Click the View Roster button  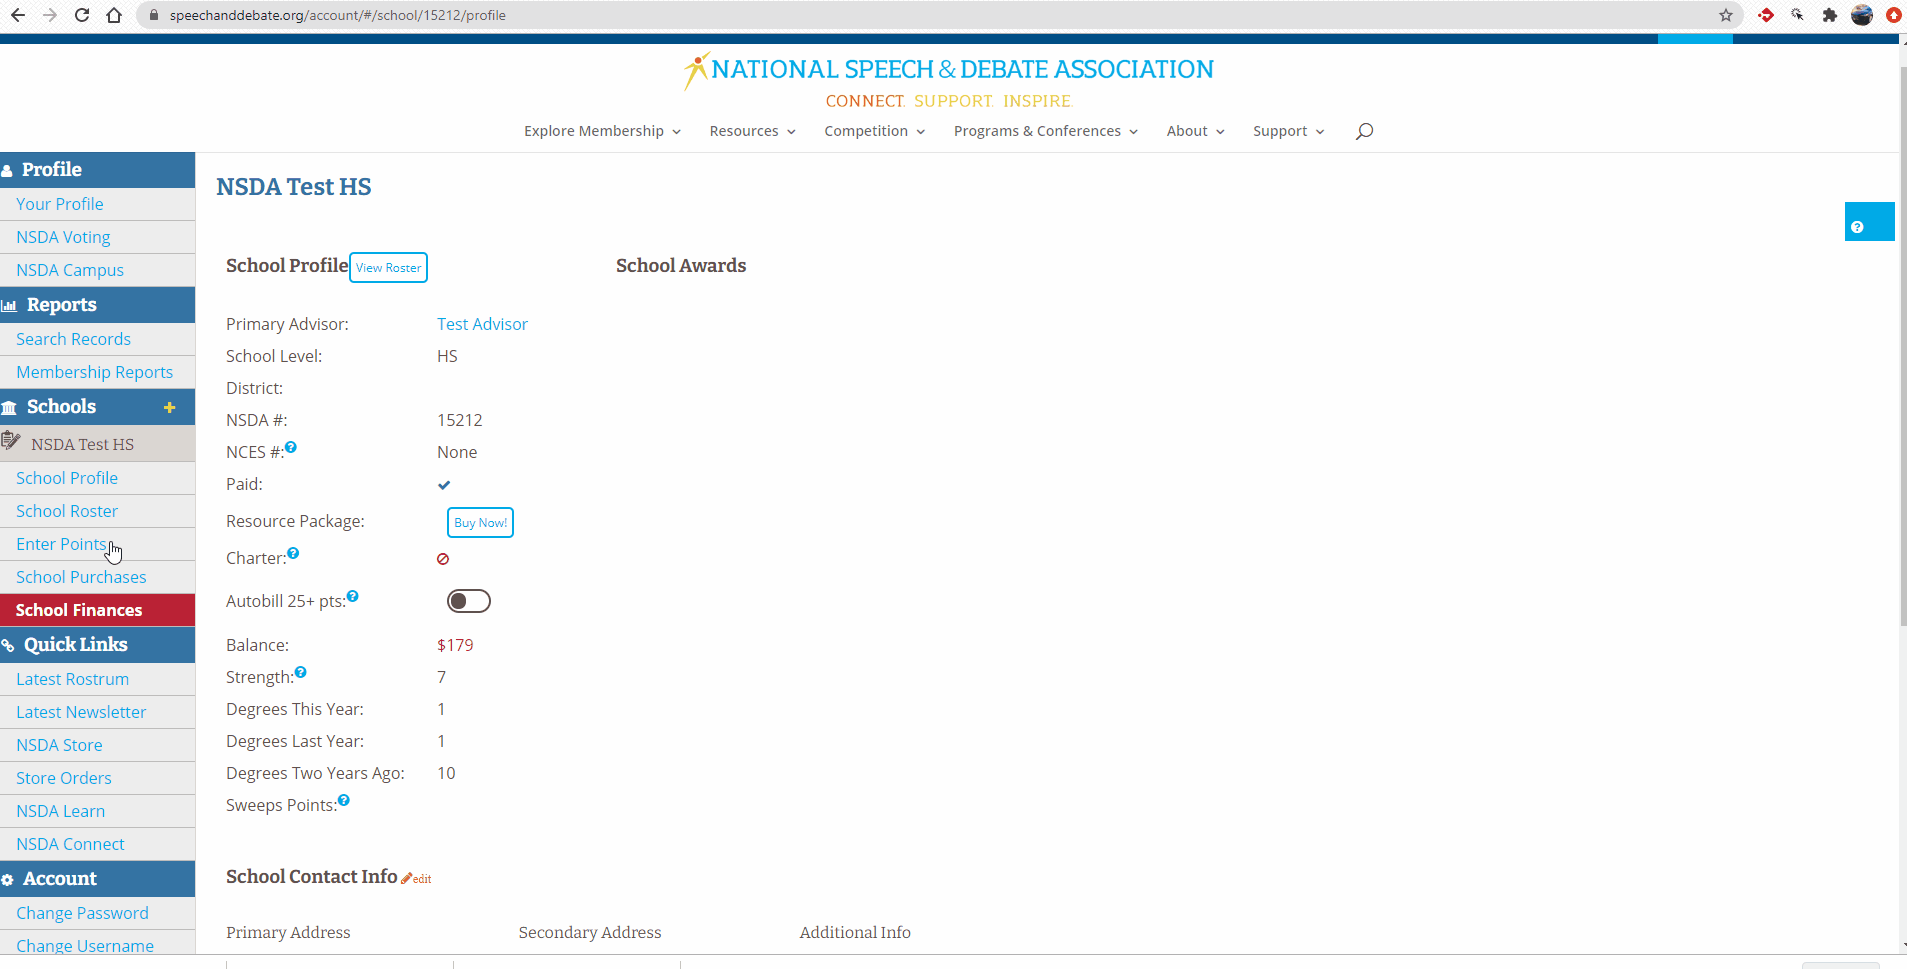coord(388,268)
